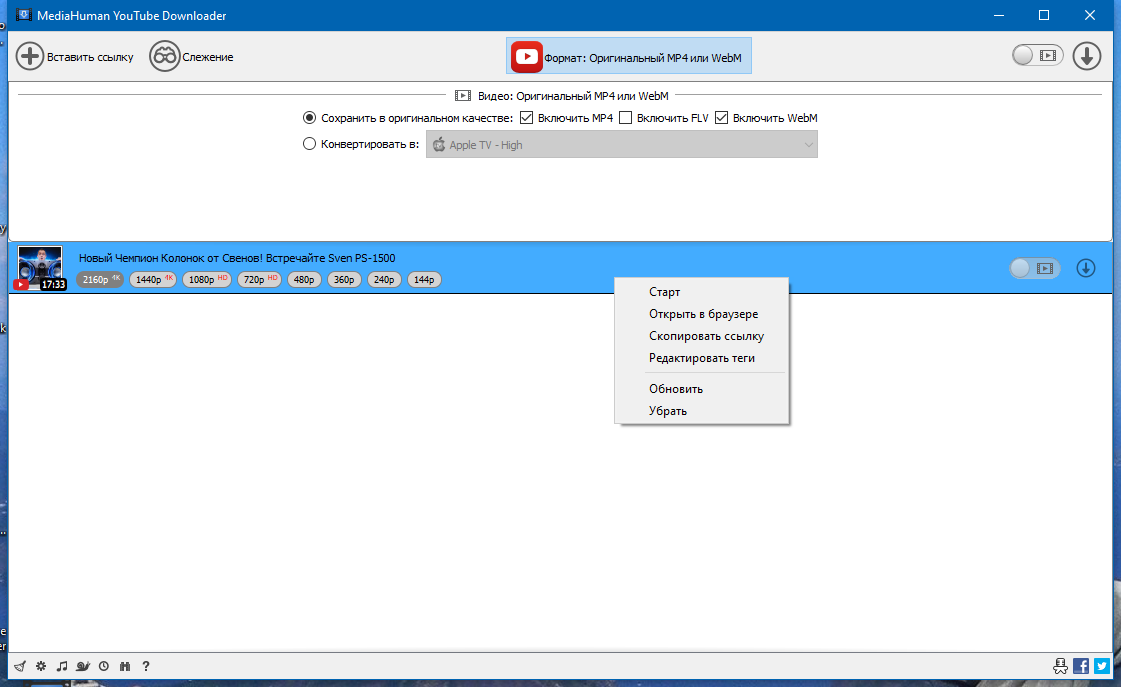Viewport: 1121px width, 687px height.
Task: Choose the 480p quality badge
Action: coord(304,280)
